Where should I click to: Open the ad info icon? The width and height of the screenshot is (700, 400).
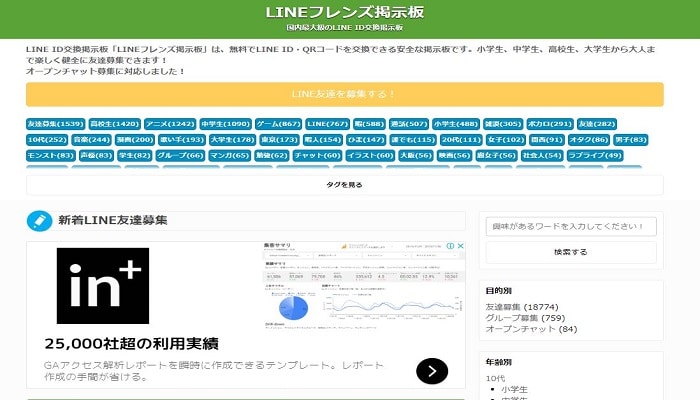click(450, 246)
